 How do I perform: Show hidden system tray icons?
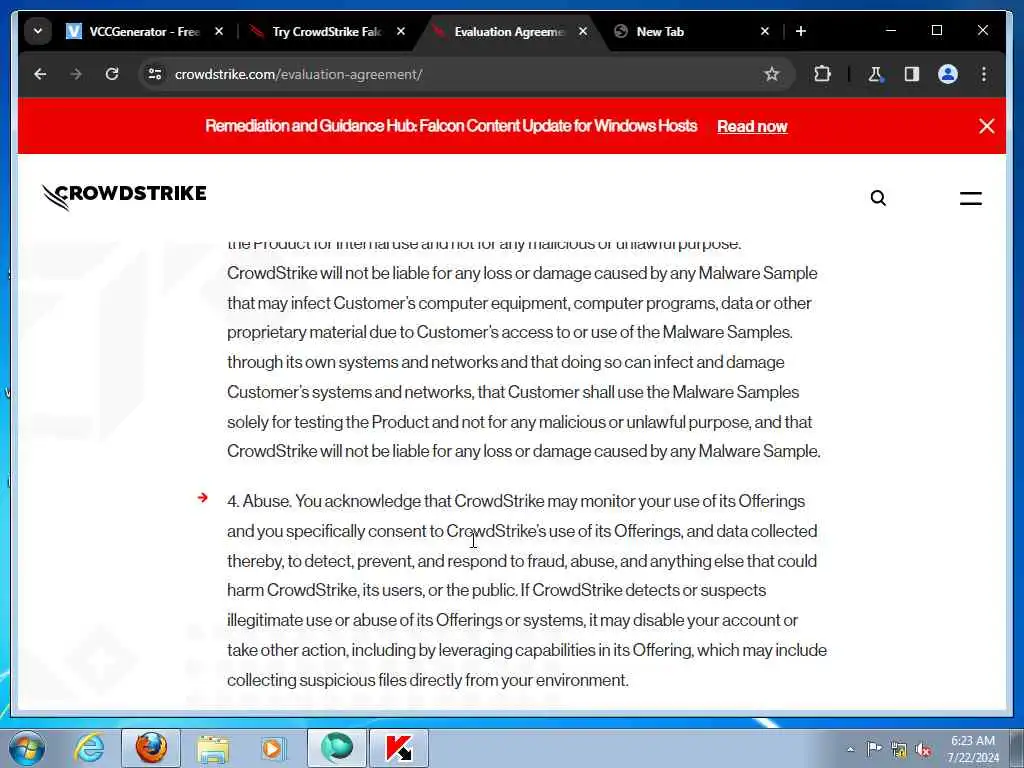[x=850, y=749]
